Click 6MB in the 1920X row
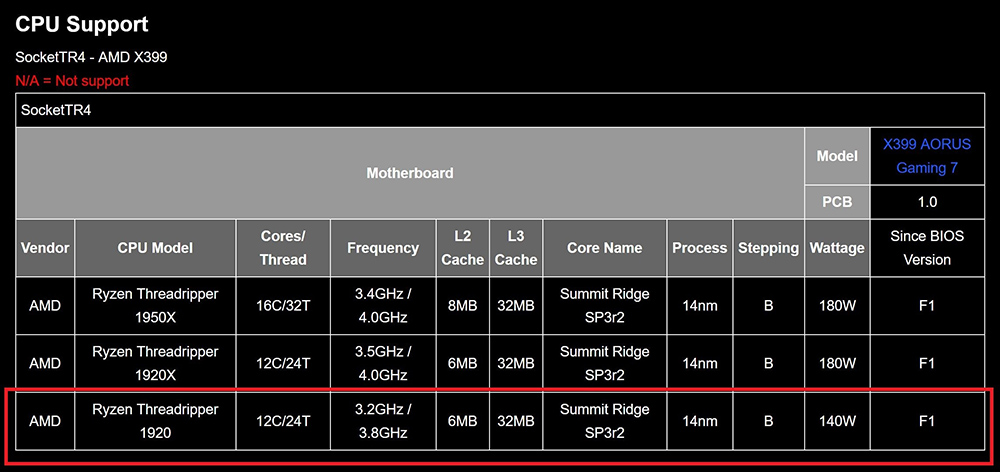Viewport: 1000px width, 472px height. [x=463, y=364]
